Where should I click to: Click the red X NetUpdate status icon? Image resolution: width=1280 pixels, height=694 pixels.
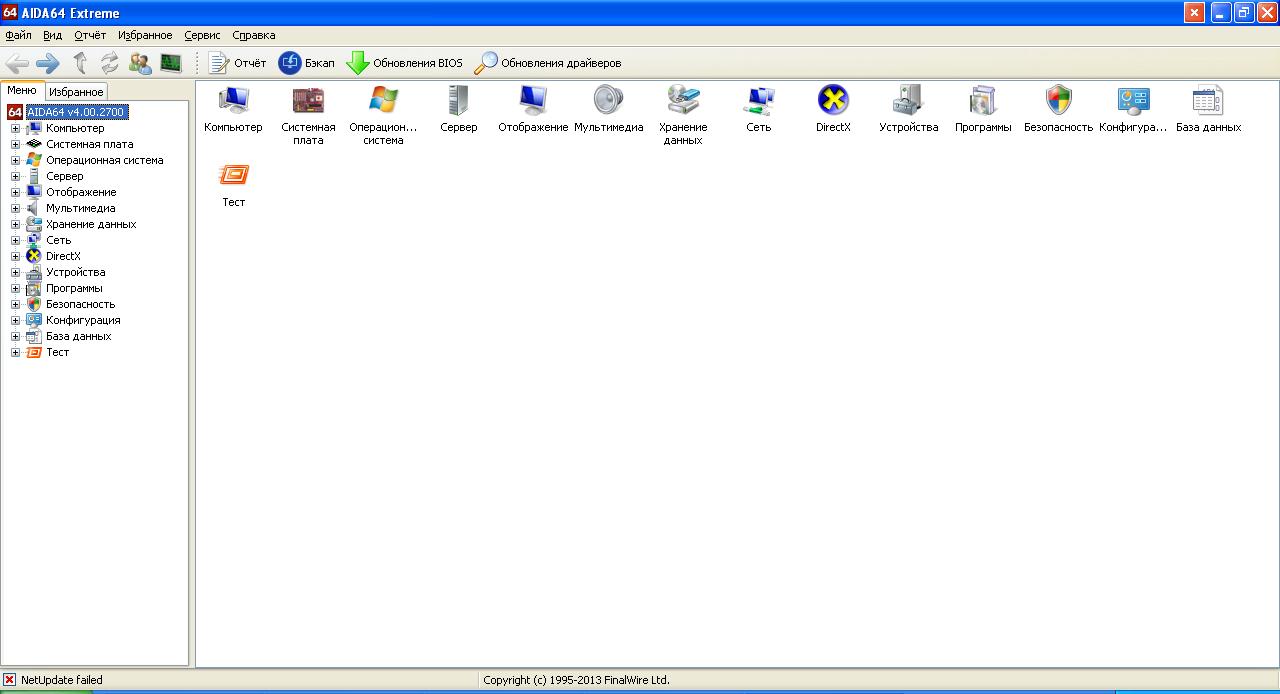10,680
